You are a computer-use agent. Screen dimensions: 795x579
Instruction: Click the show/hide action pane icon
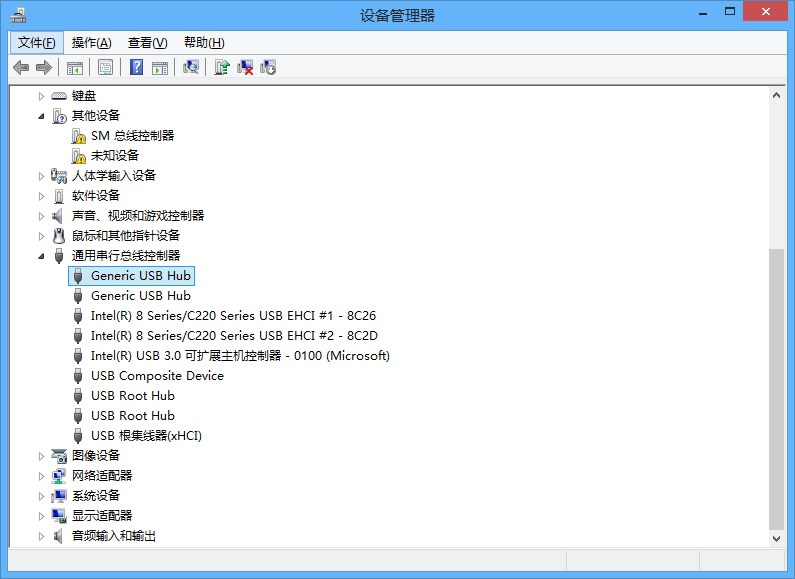click(x=160, y=67)
